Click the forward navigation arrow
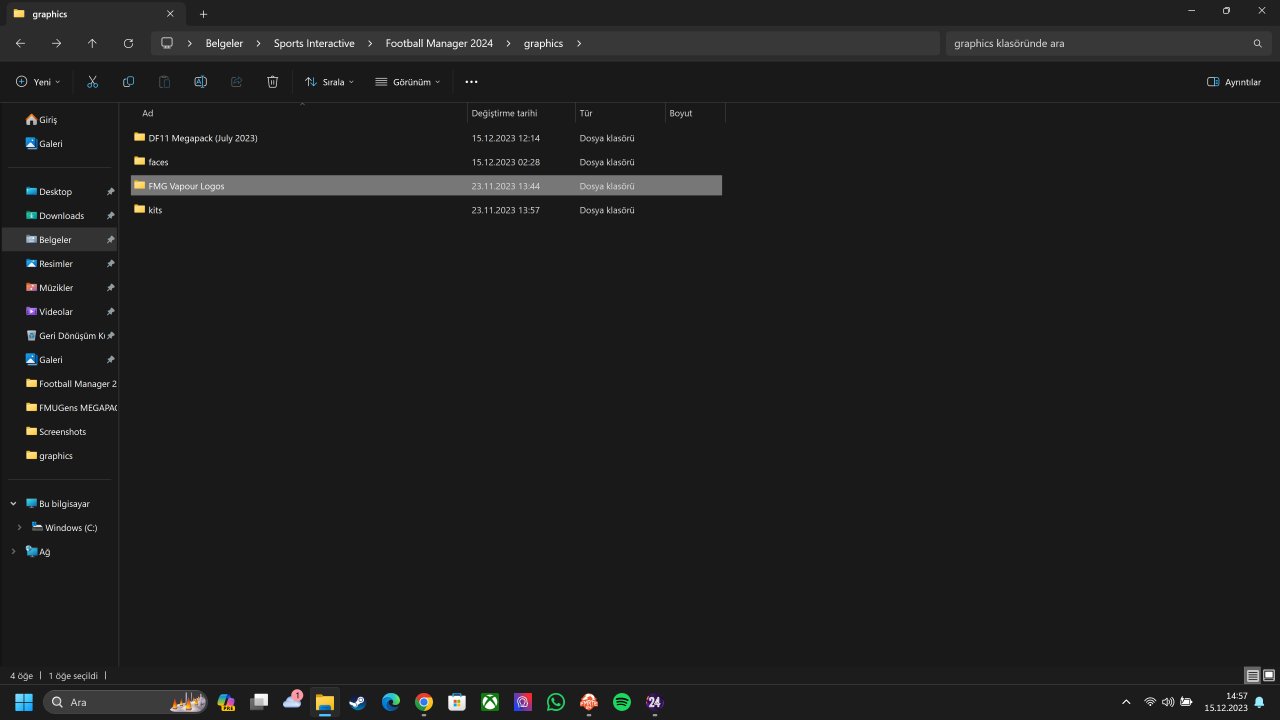 [x=56, y=43]
